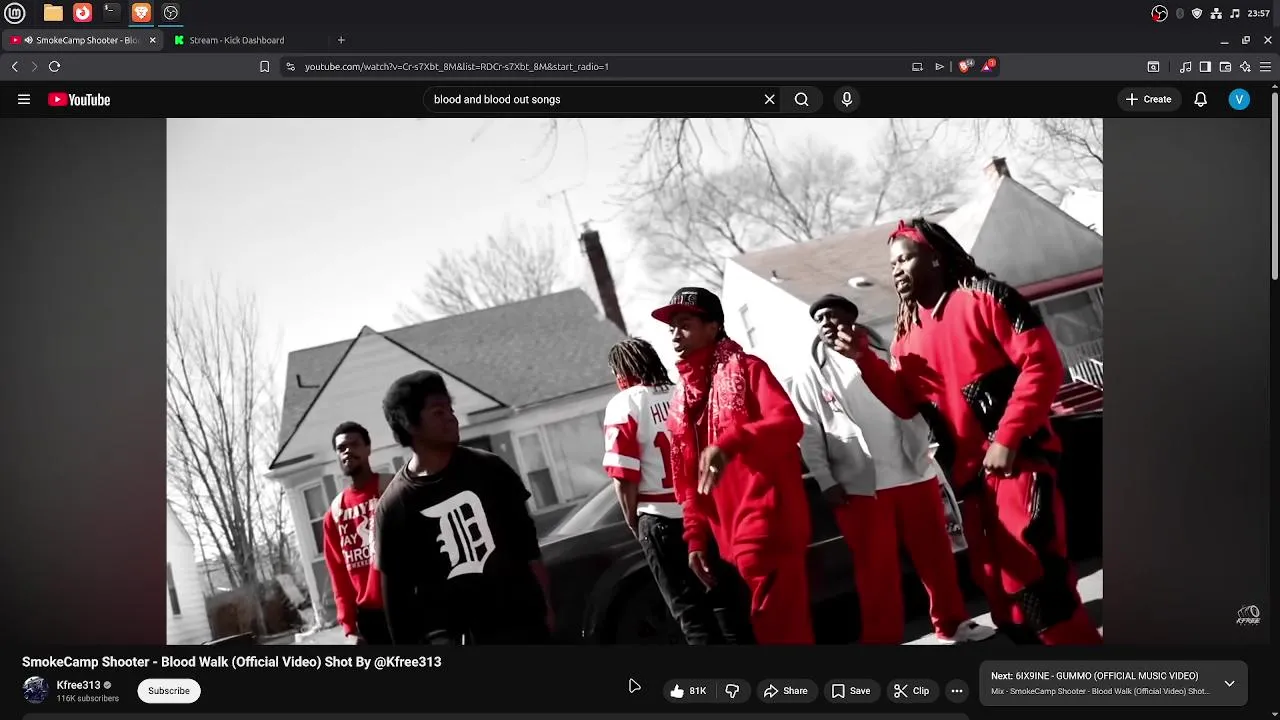Open the terminal from the taskbar

coord(112,13)
